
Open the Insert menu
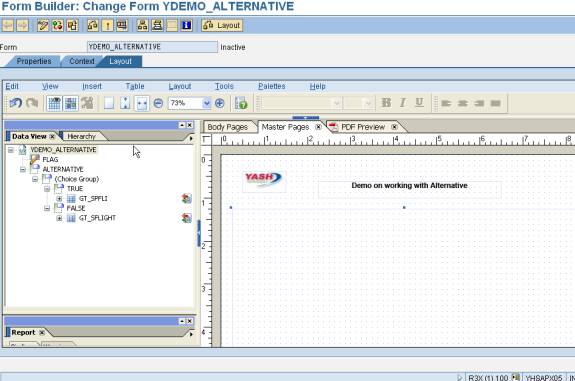point(92,87)
